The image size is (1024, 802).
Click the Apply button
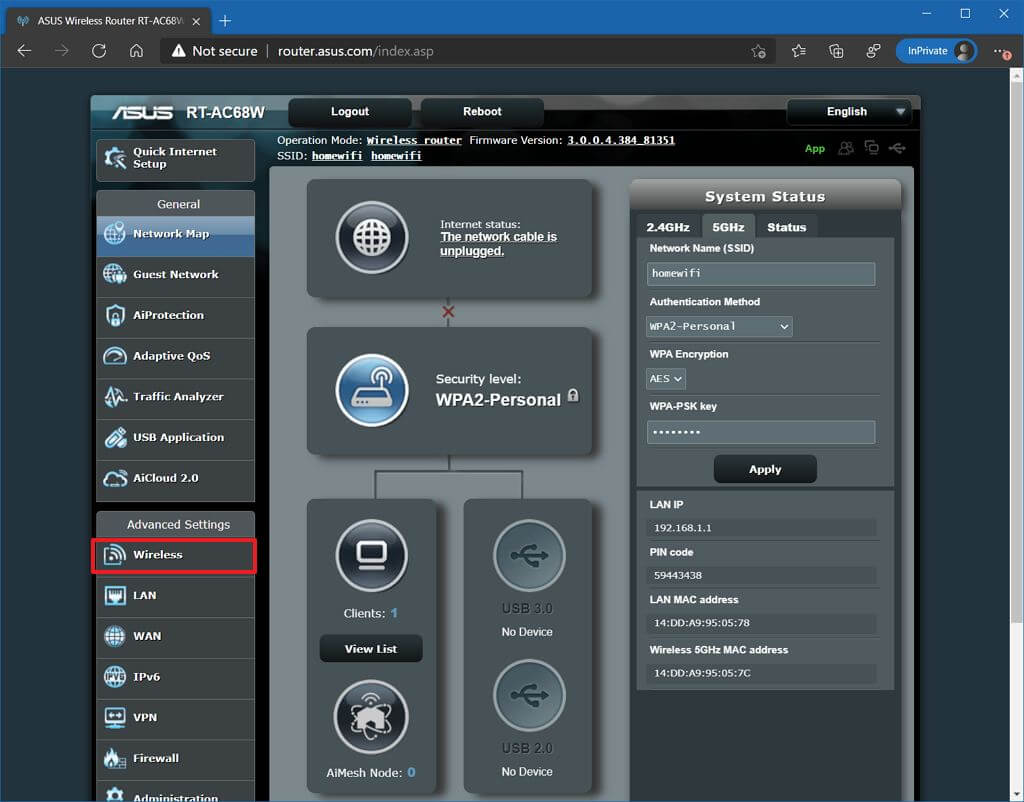765,469
